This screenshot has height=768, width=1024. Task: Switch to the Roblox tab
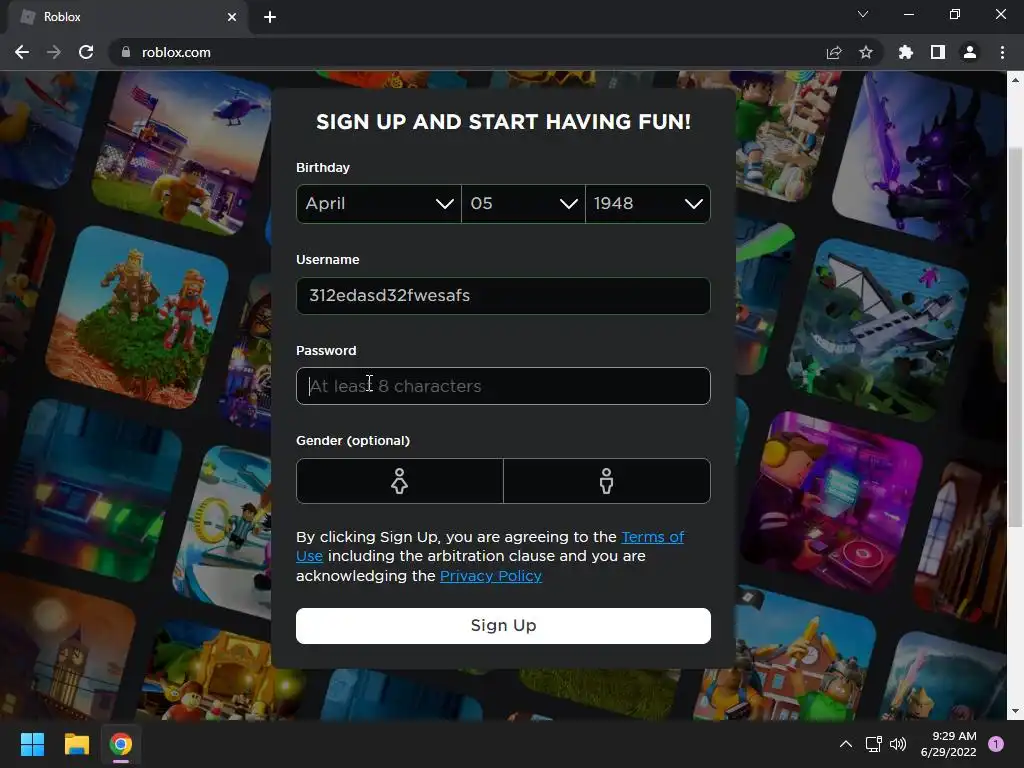tap(127, 17)
